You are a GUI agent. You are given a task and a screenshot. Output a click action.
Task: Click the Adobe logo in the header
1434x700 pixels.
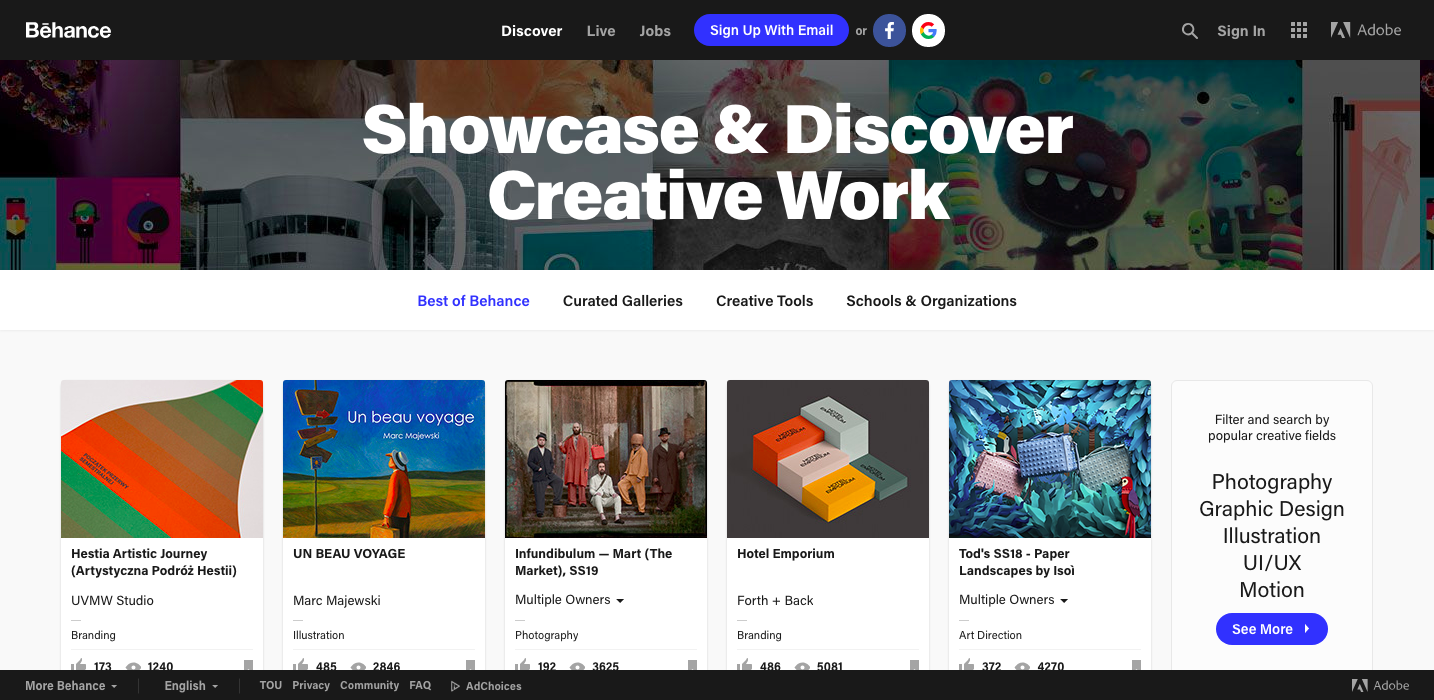1366,30
